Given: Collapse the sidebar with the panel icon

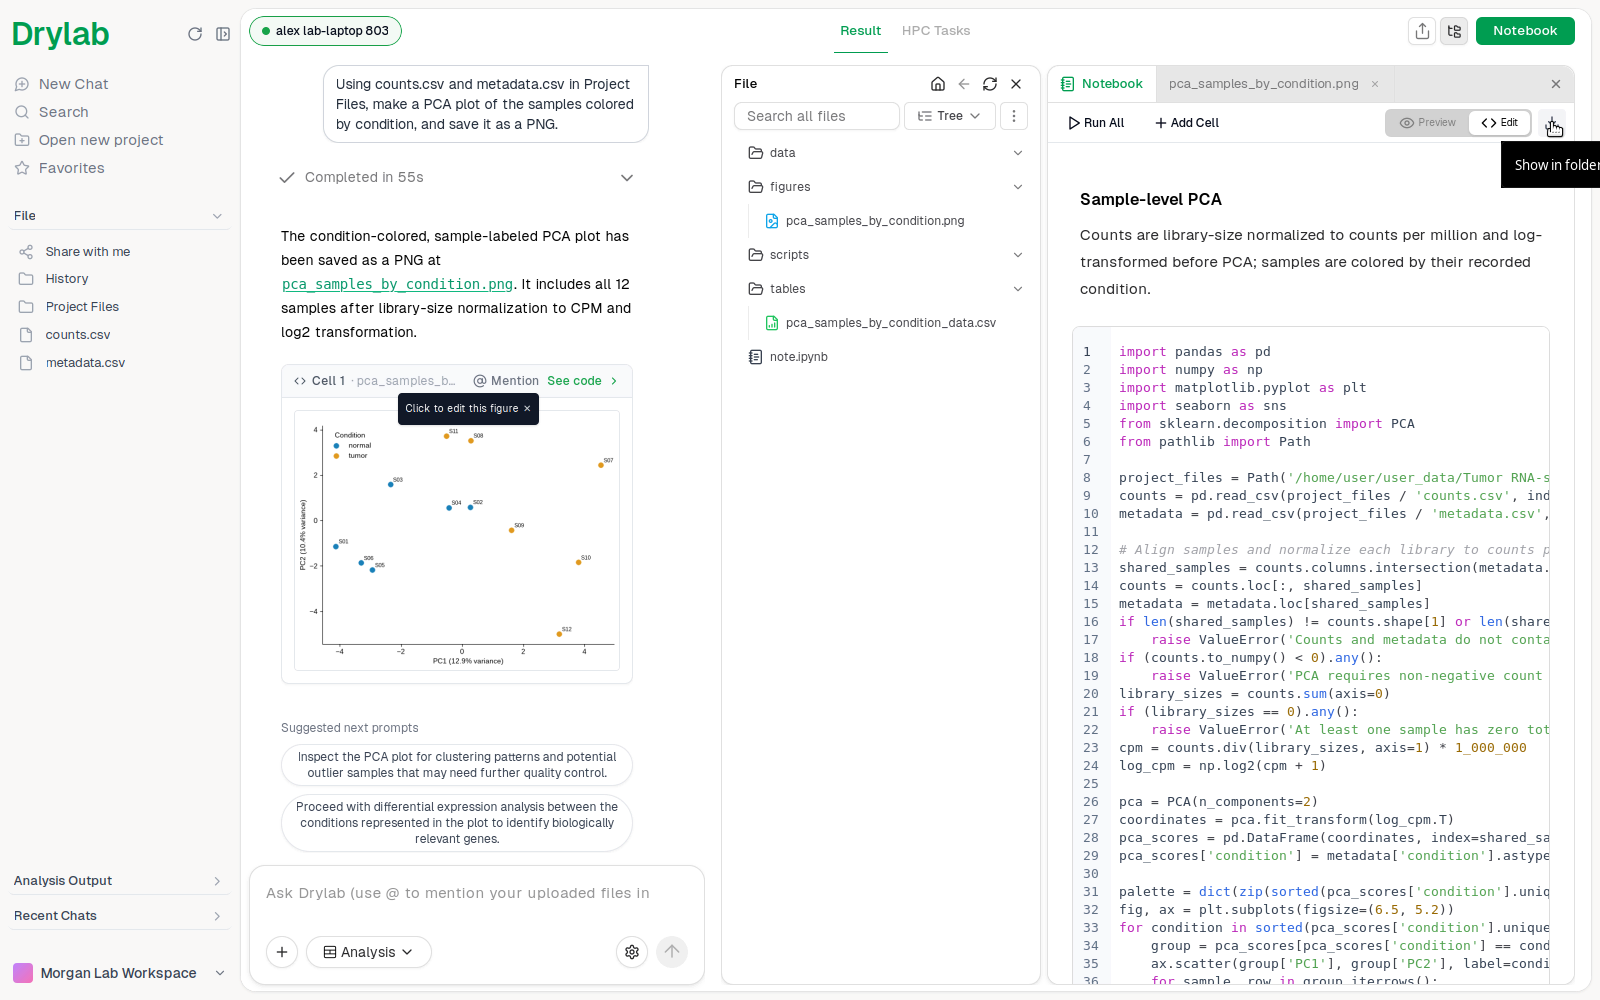Looking at the screenshot, I should coord(223,34).
